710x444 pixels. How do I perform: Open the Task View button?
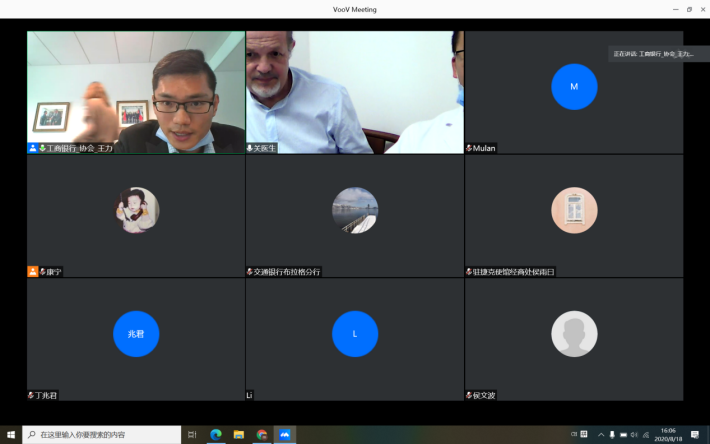click(191, 435)
